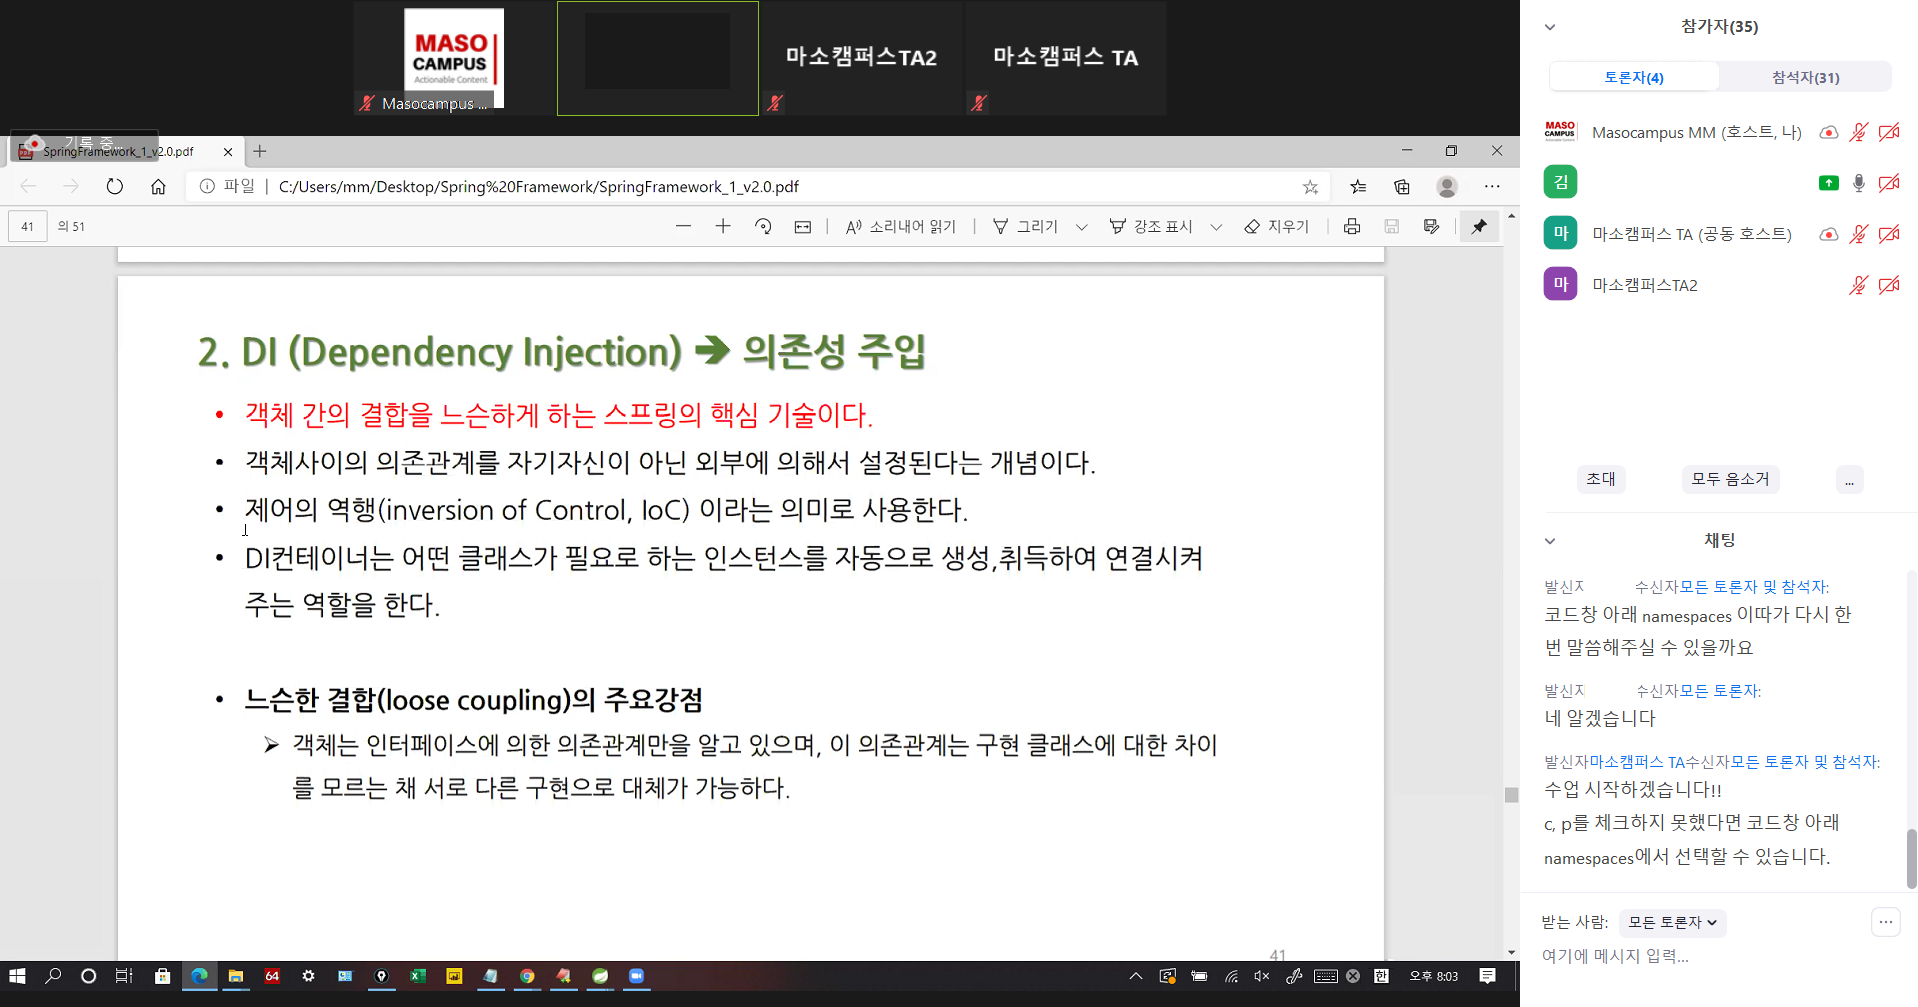The image size is (1918, 1007).
Task: Click the 초대 invite button
Action: (1600, 479)
